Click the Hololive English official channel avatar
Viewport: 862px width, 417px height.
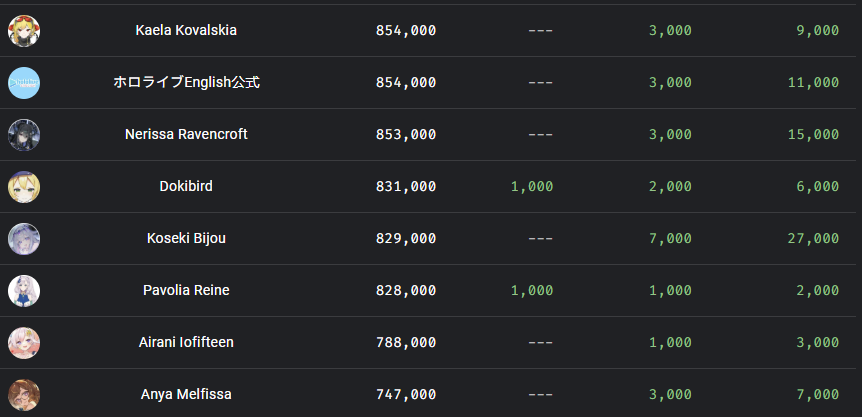24,83
